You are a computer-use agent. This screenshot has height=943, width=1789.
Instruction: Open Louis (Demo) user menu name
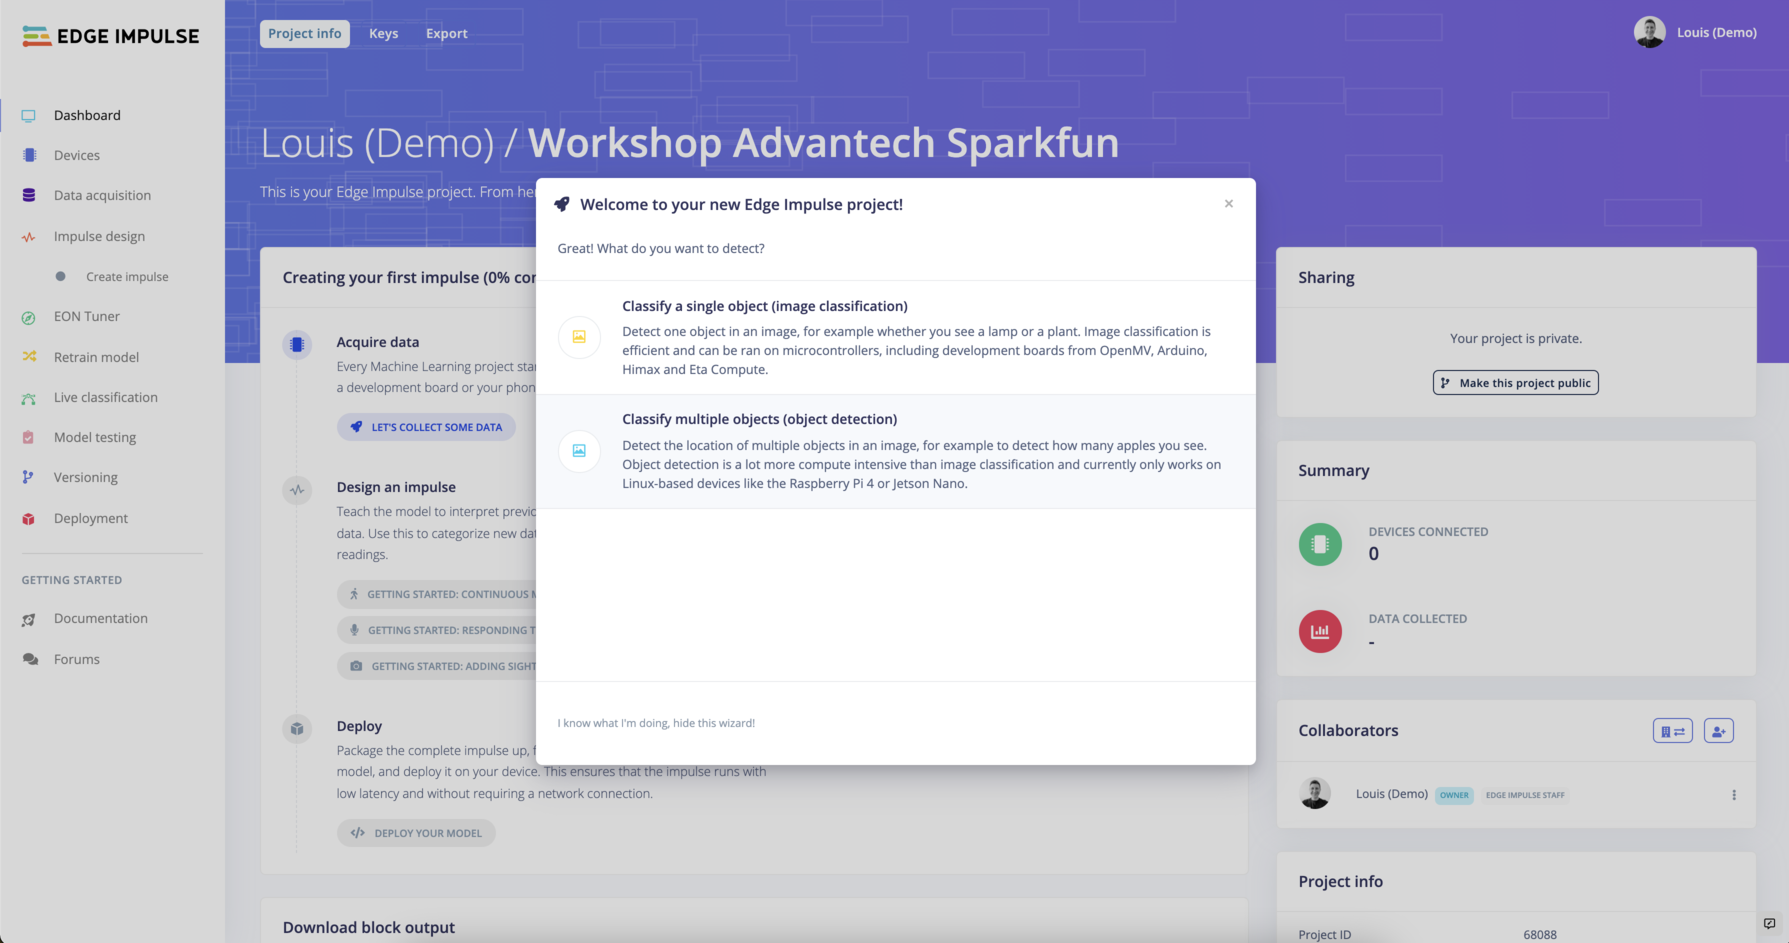[x=1716, y=33]
